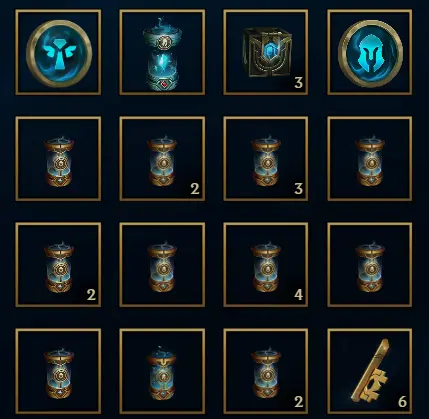429x419 pixels.
Task: Click the quantity badge 3 on chest
Action: (x=298, y=82)
